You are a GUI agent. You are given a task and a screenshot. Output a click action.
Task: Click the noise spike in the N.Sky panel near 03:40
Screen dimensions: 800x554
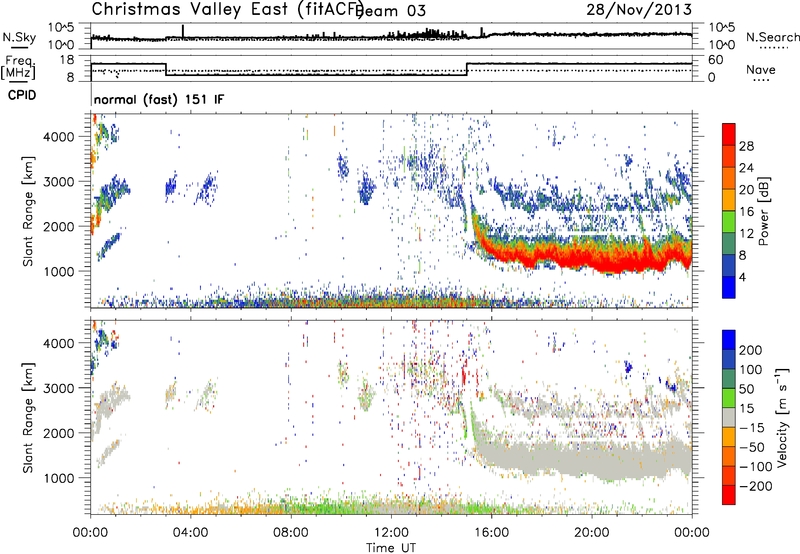[x=183, y=31]
